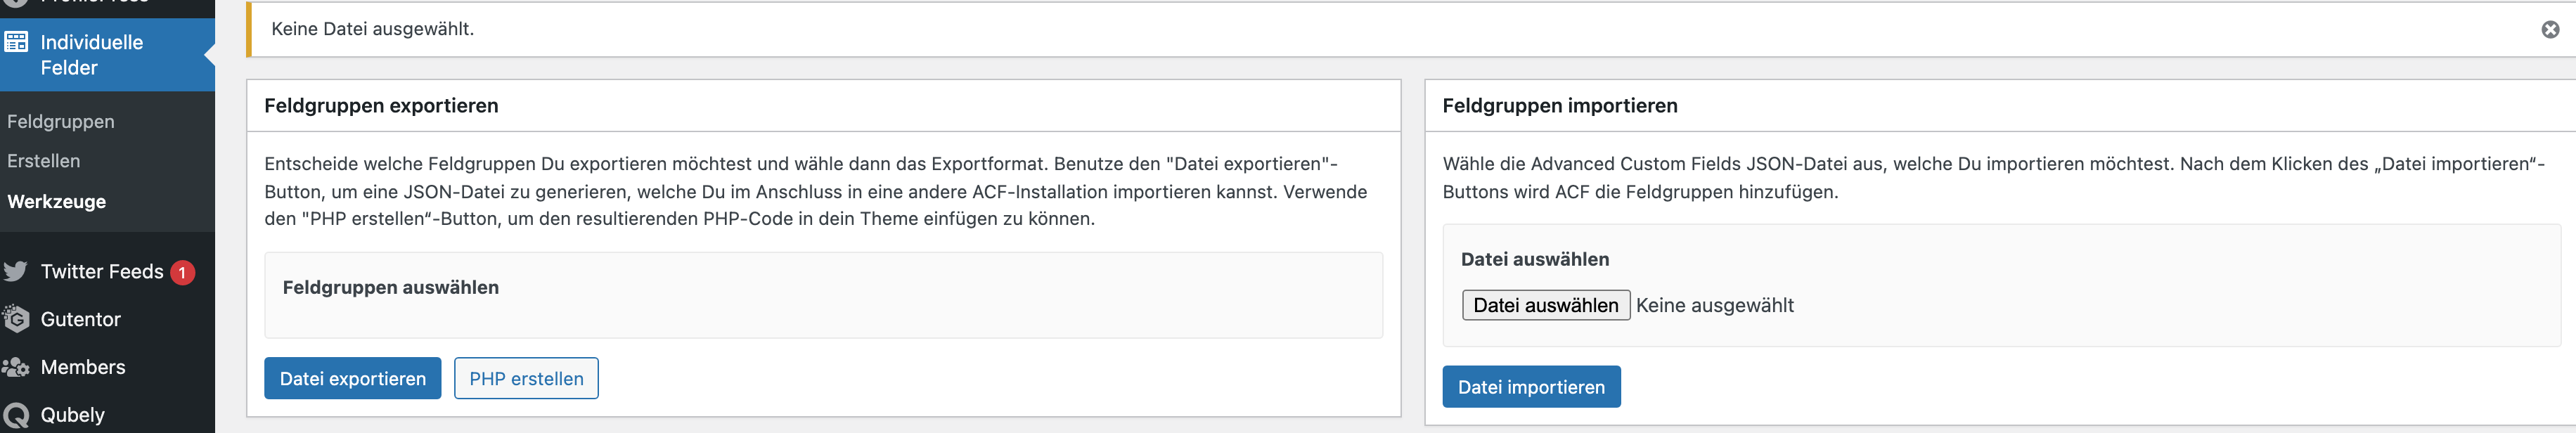Click the 'Feldgruppen exportieren' panel header
Viewport: 2576px width, 433px height.
point(381,105)
